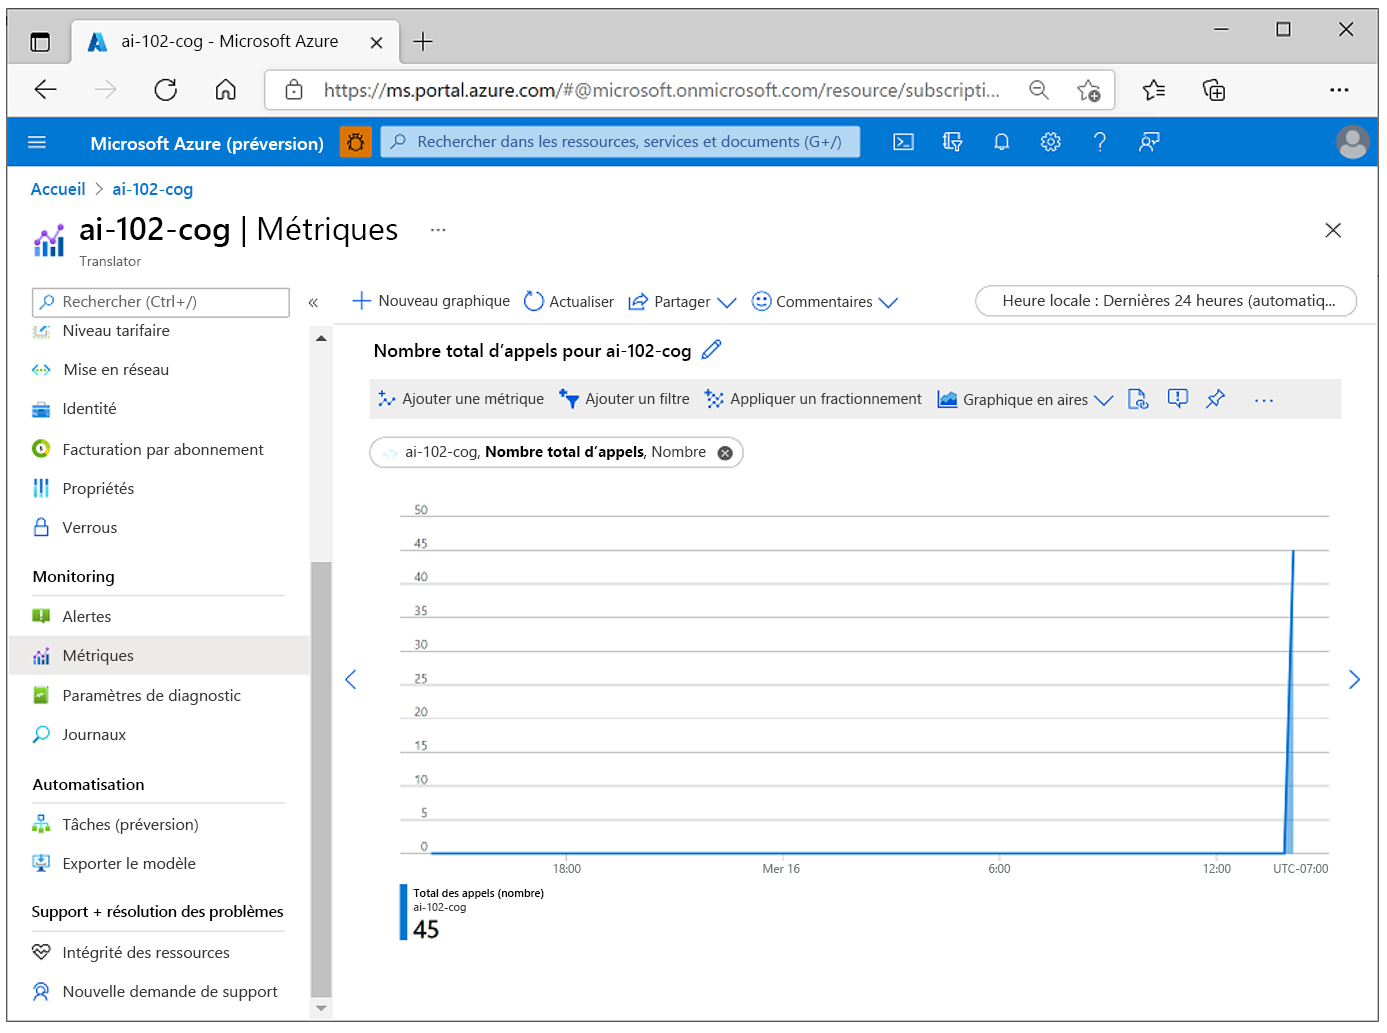The height and width of the screenshot is (1033, 1387).
Task: Open browser settings and more menu
Action: click(1339, 90)
